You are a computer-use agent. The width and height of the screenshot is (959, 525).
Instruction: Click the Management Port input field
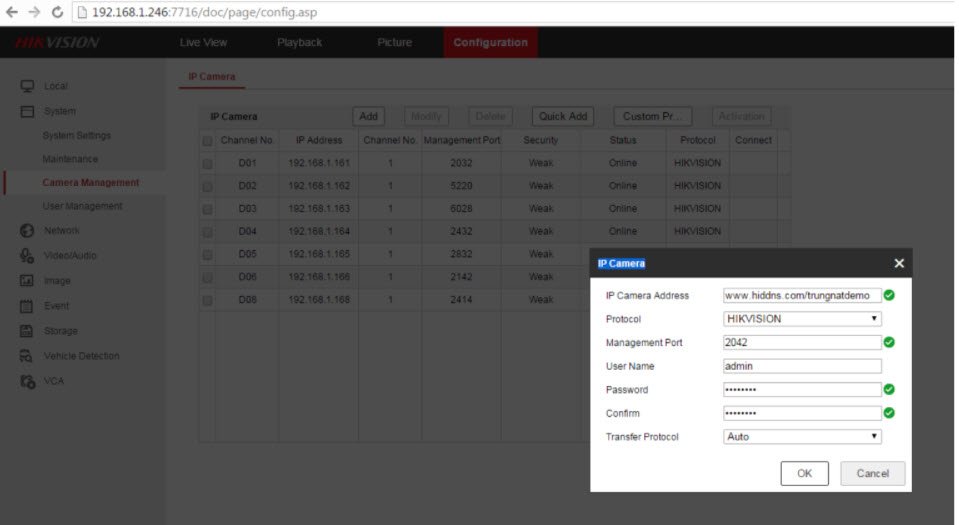click(802, 342)
